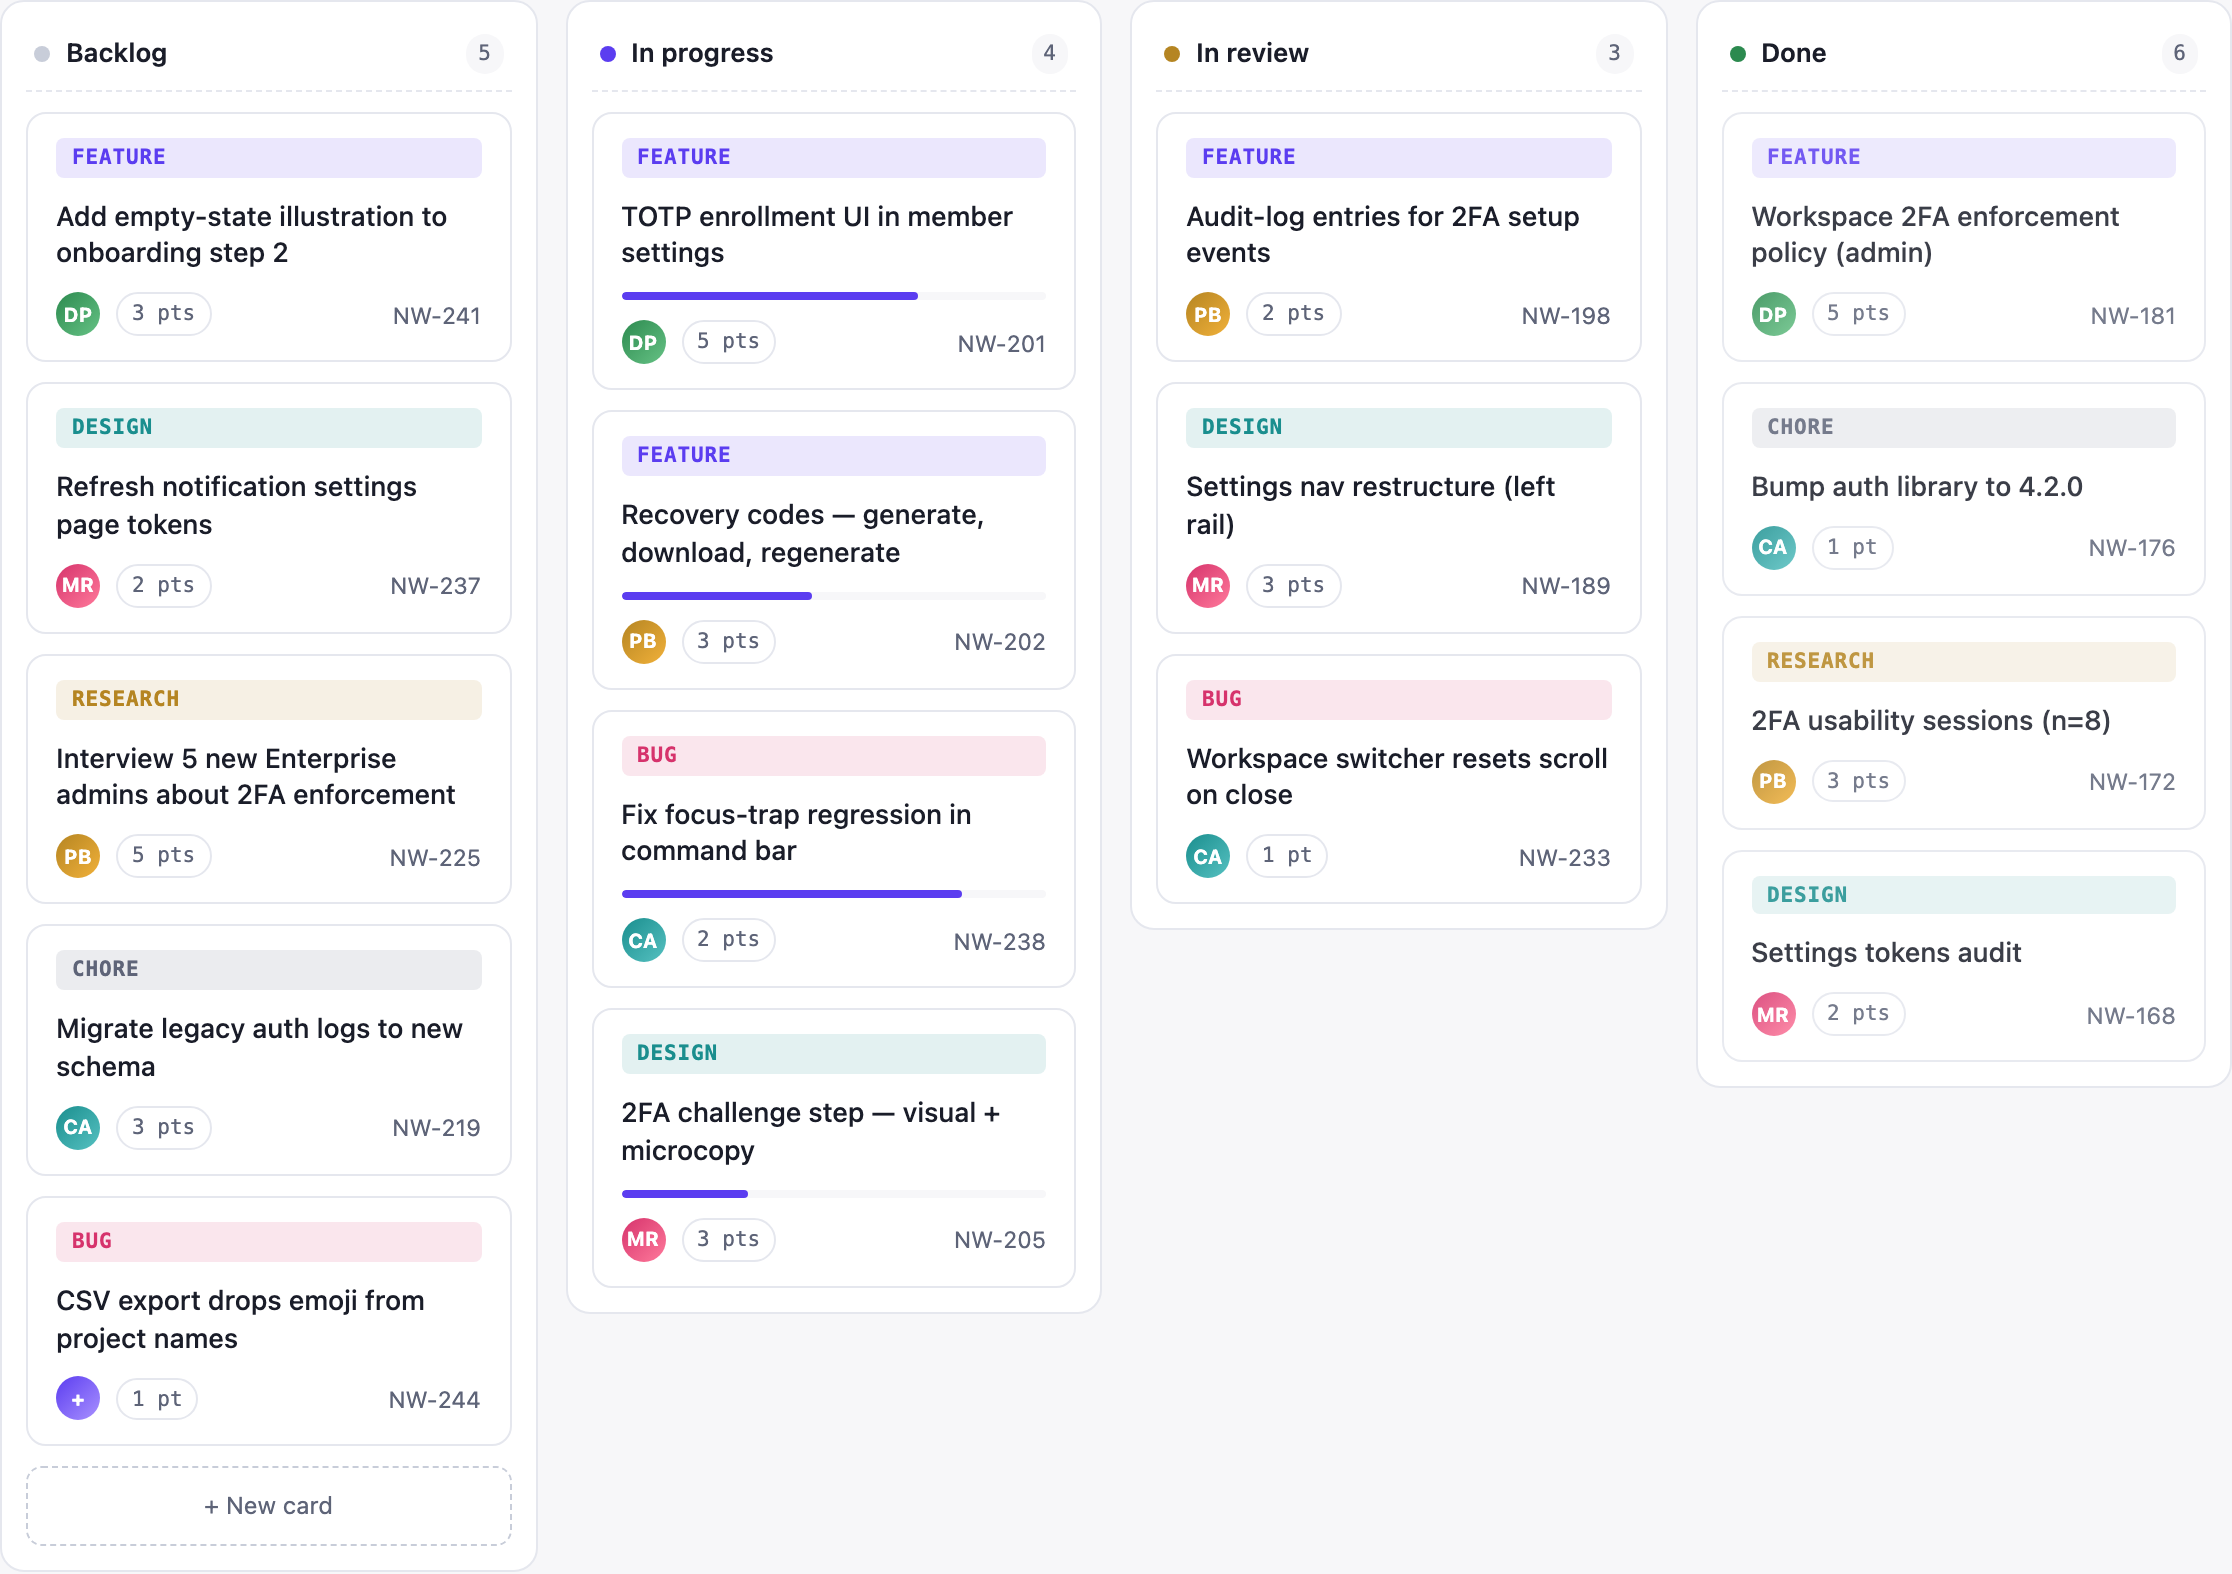Click MR avatar on NW-168 card
The width and height of the screenshot is (2232, 1574).
tap(1773, 1014)
